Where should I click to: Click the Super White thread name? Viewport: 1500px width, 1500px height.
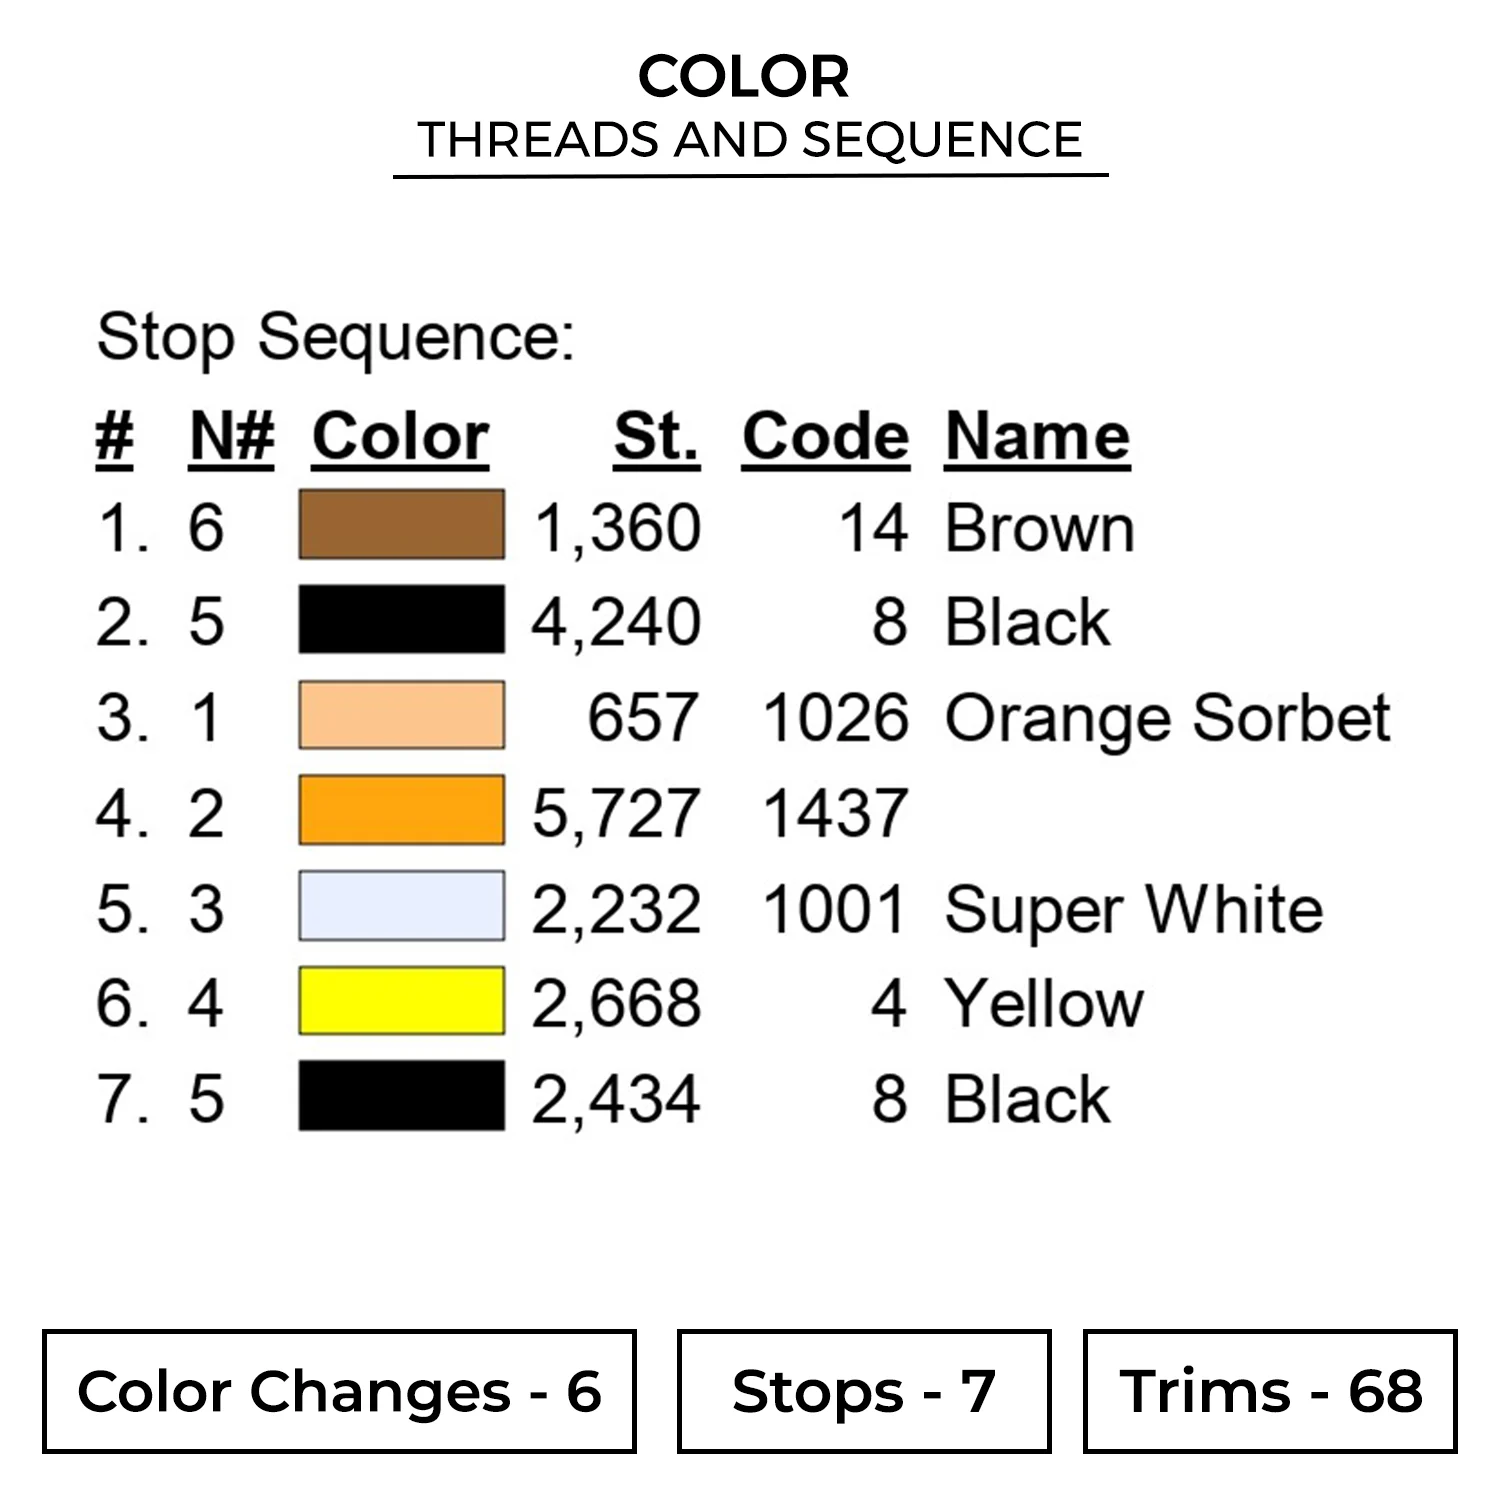[x=1133, y=910]
